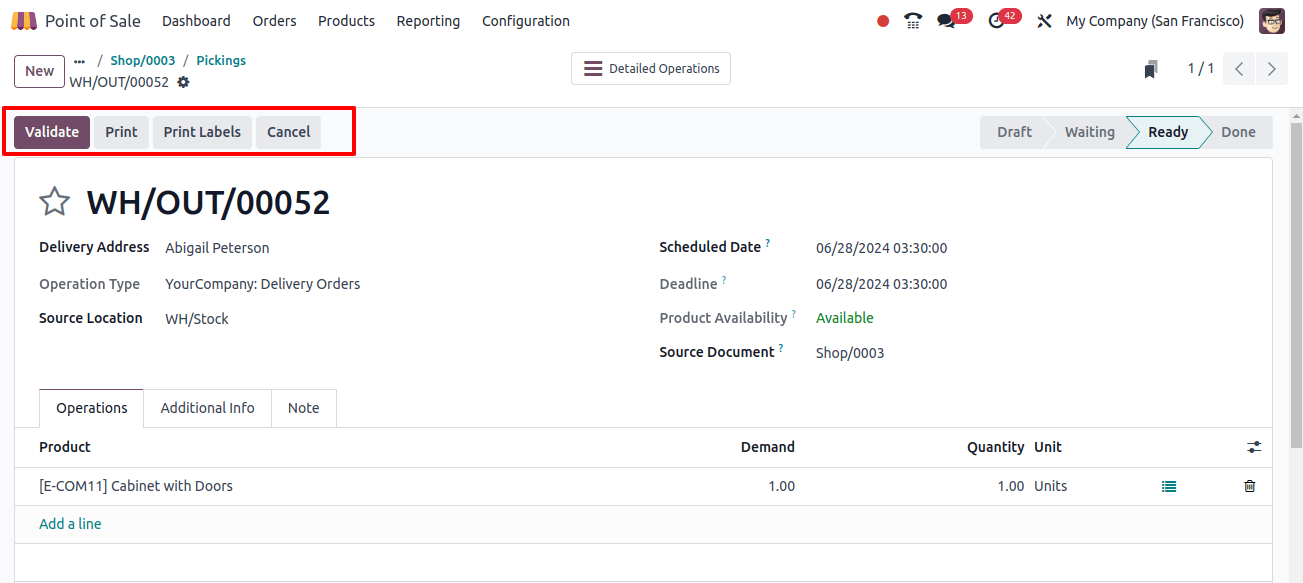Select the Waiting status stage
The image size is (1303, 583).
[x=1089, y=132]
